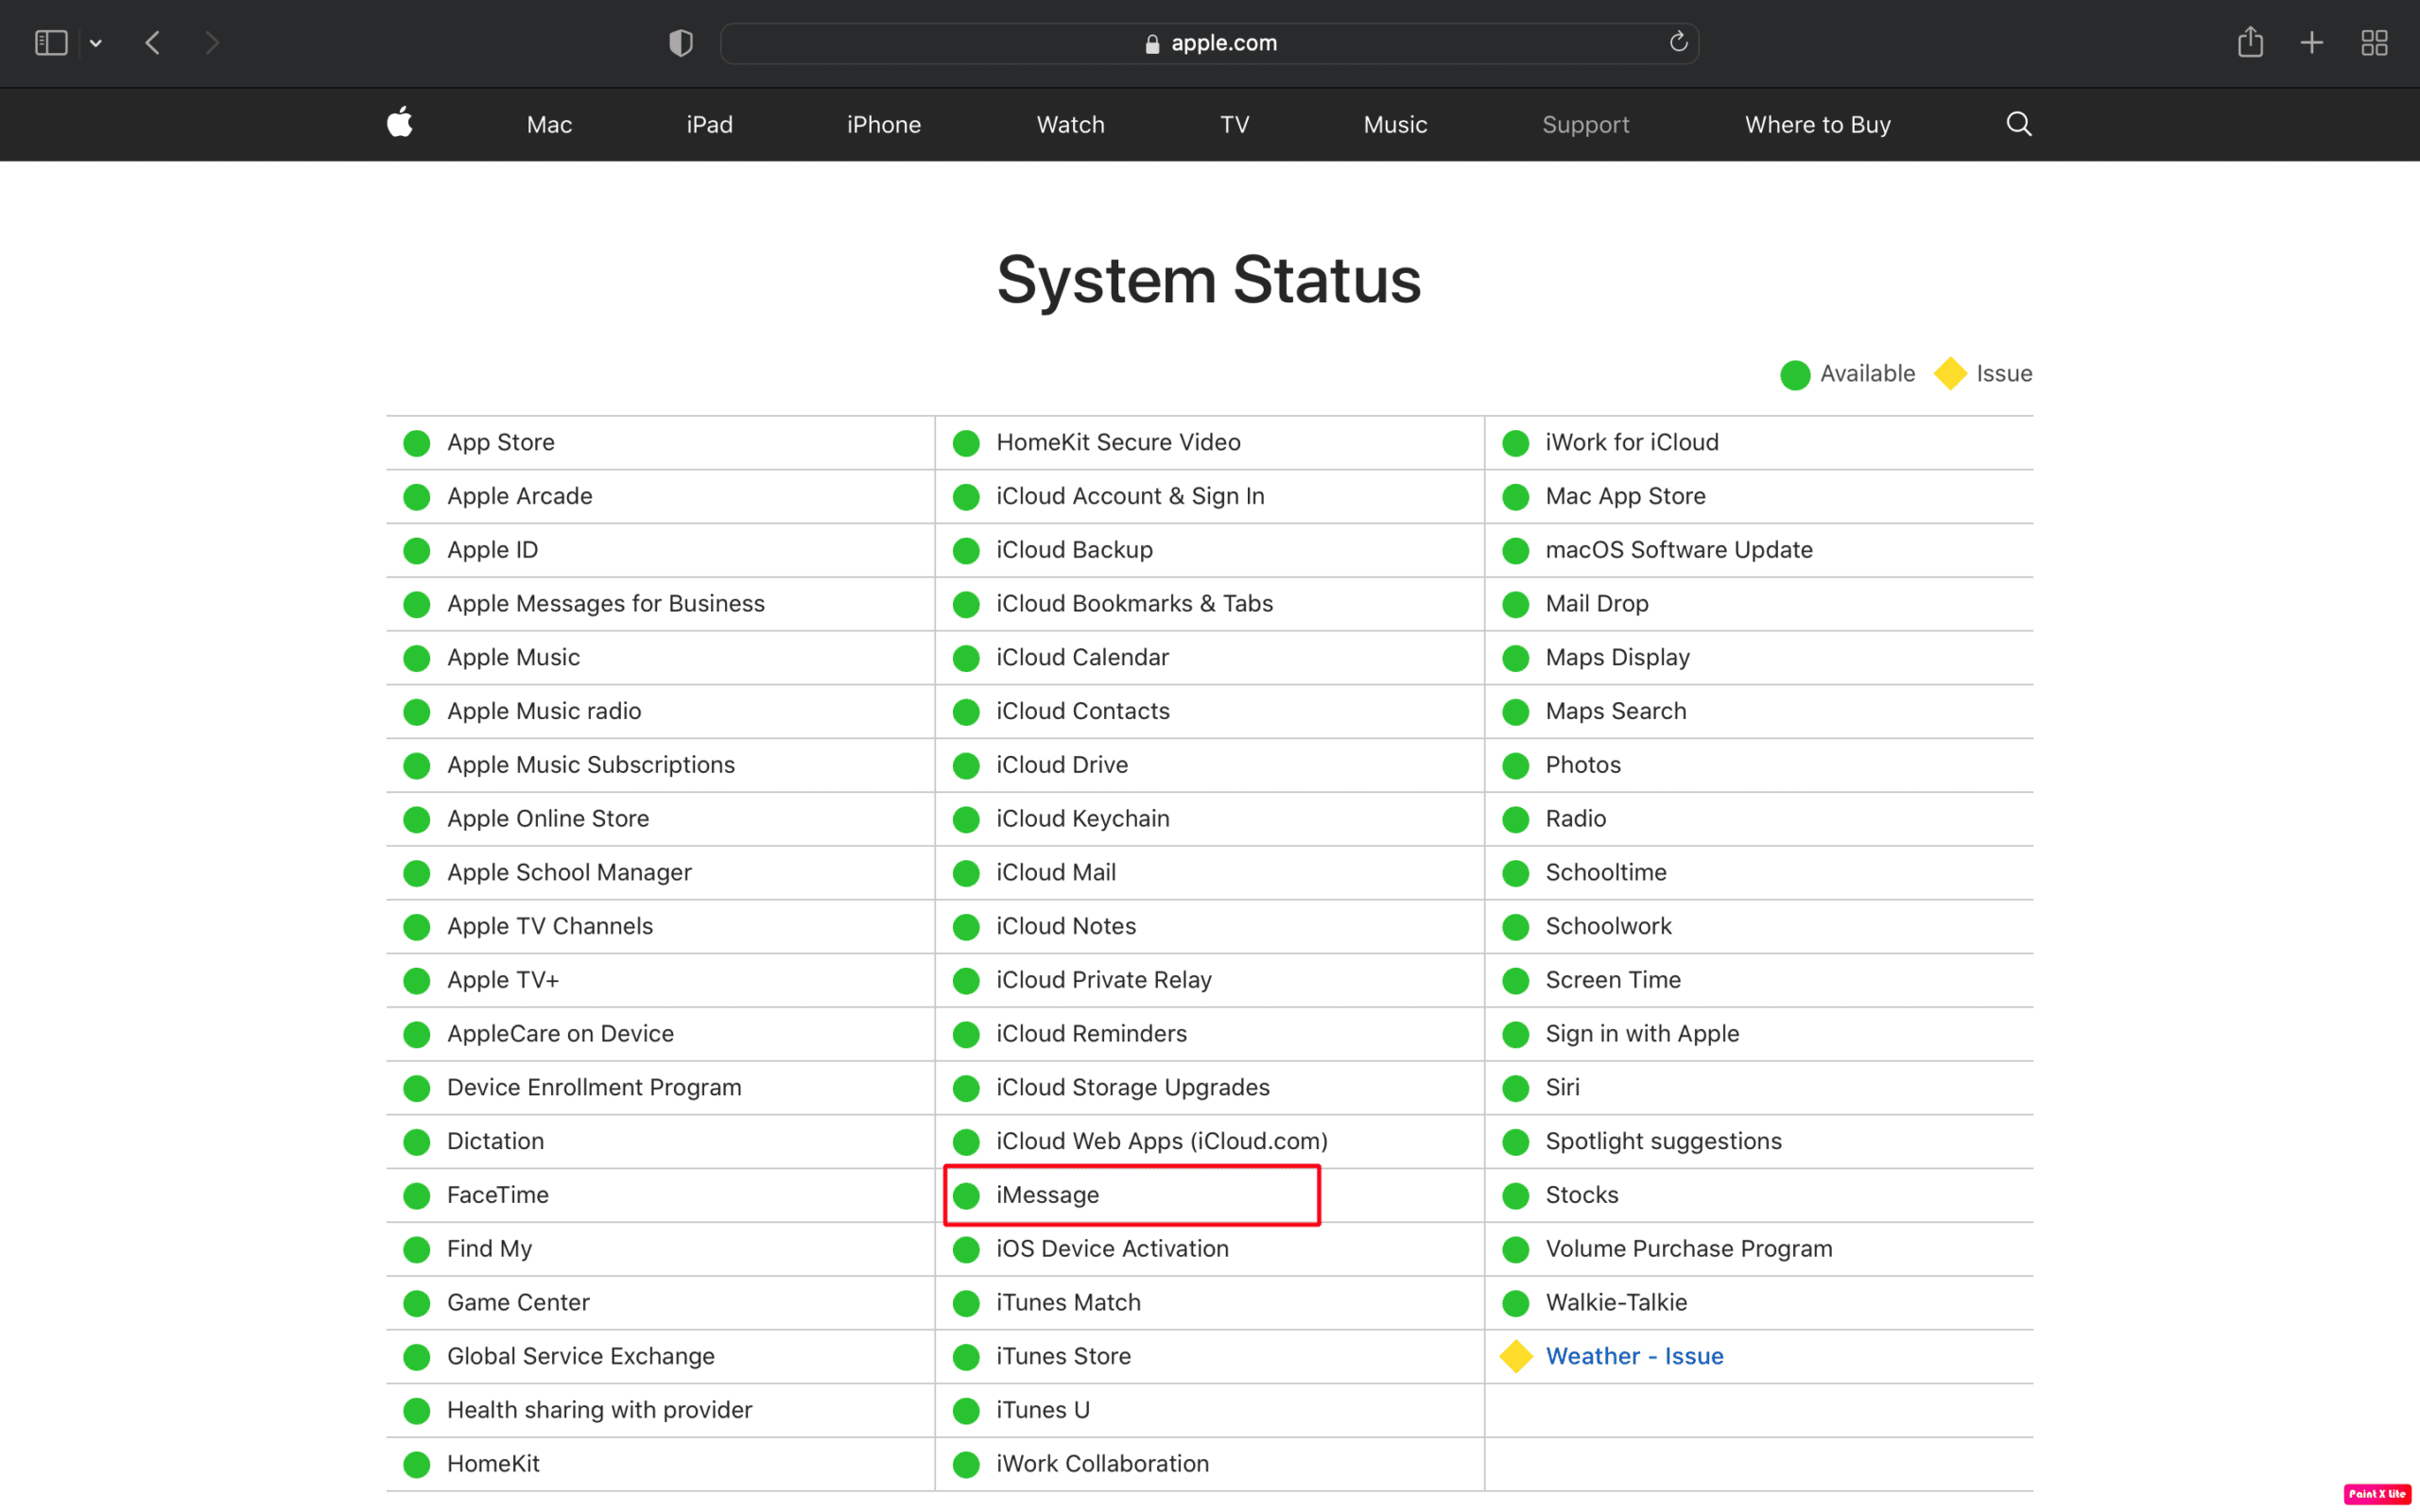Viewport: 2420px width, 1512px height.
Task: Click the browser back navigation arrow icon
Action: coord(155,42)
